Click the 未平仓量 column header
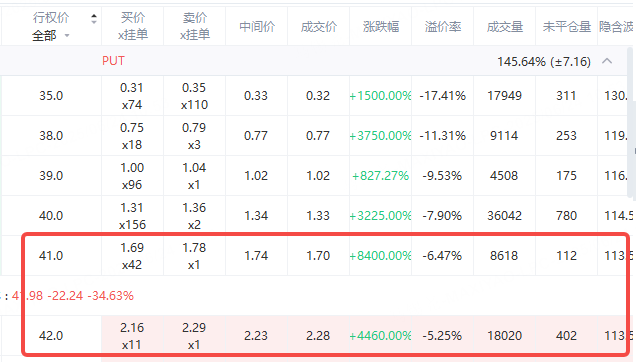636x362 pixels. point(567,27)
